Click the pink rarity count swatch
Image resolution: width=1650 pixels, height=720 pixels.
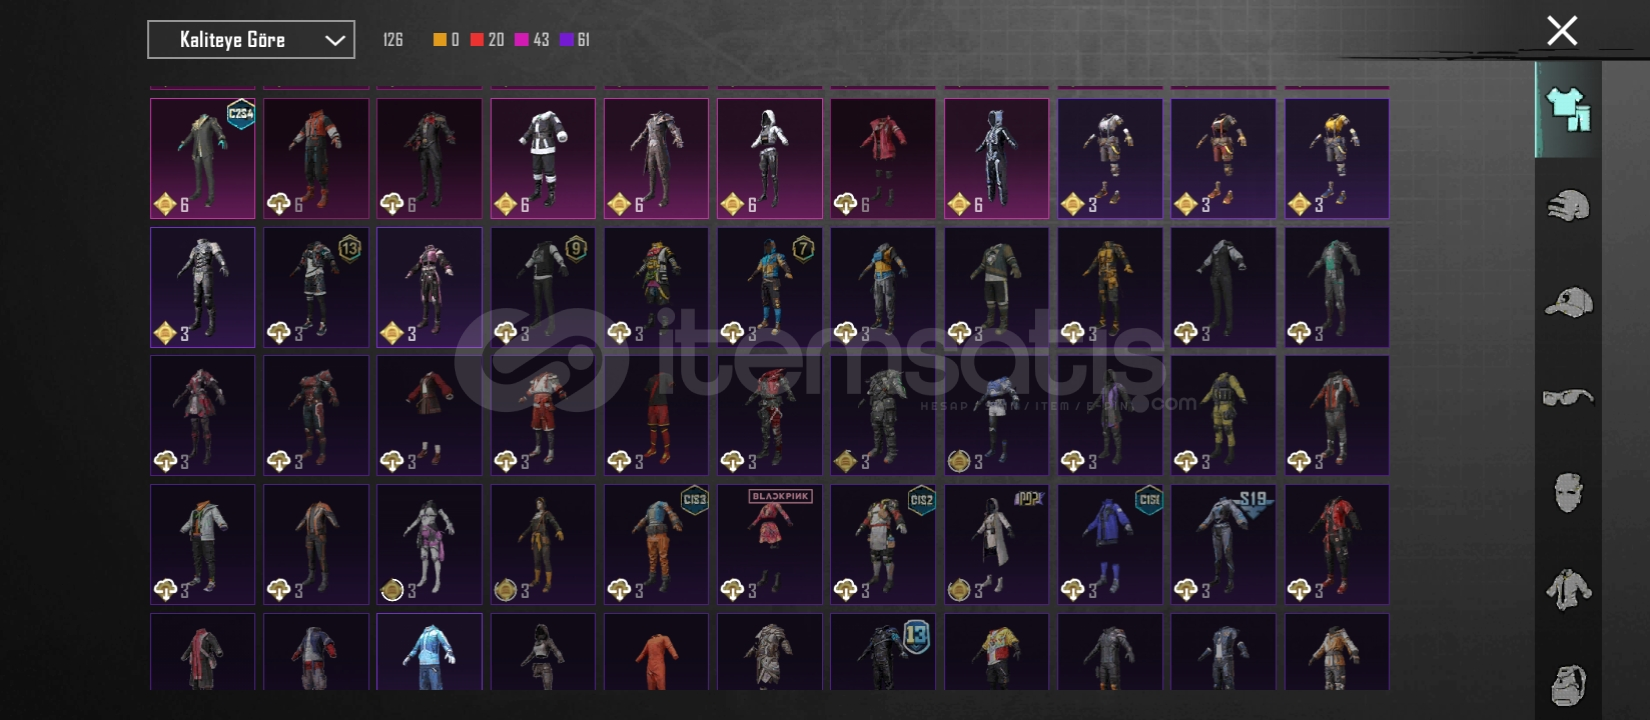521,40
